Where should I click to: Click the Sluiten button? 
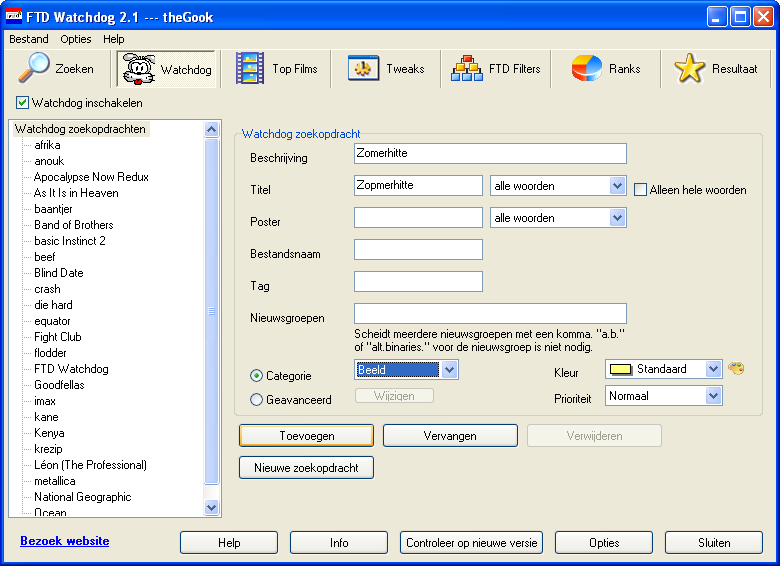point(714,543)
